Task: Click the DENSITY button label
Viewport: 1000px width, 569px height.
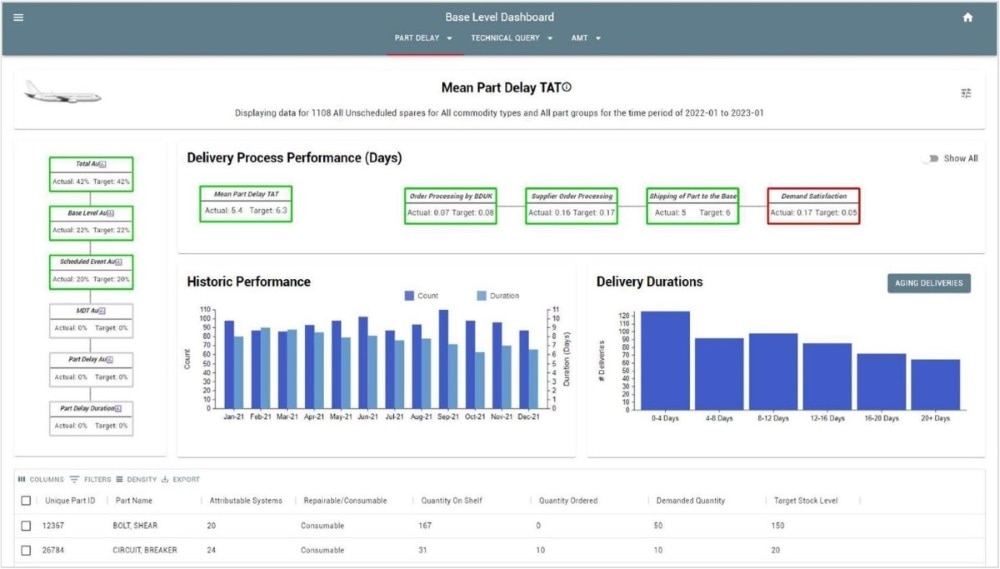Action: coord(142,480)
